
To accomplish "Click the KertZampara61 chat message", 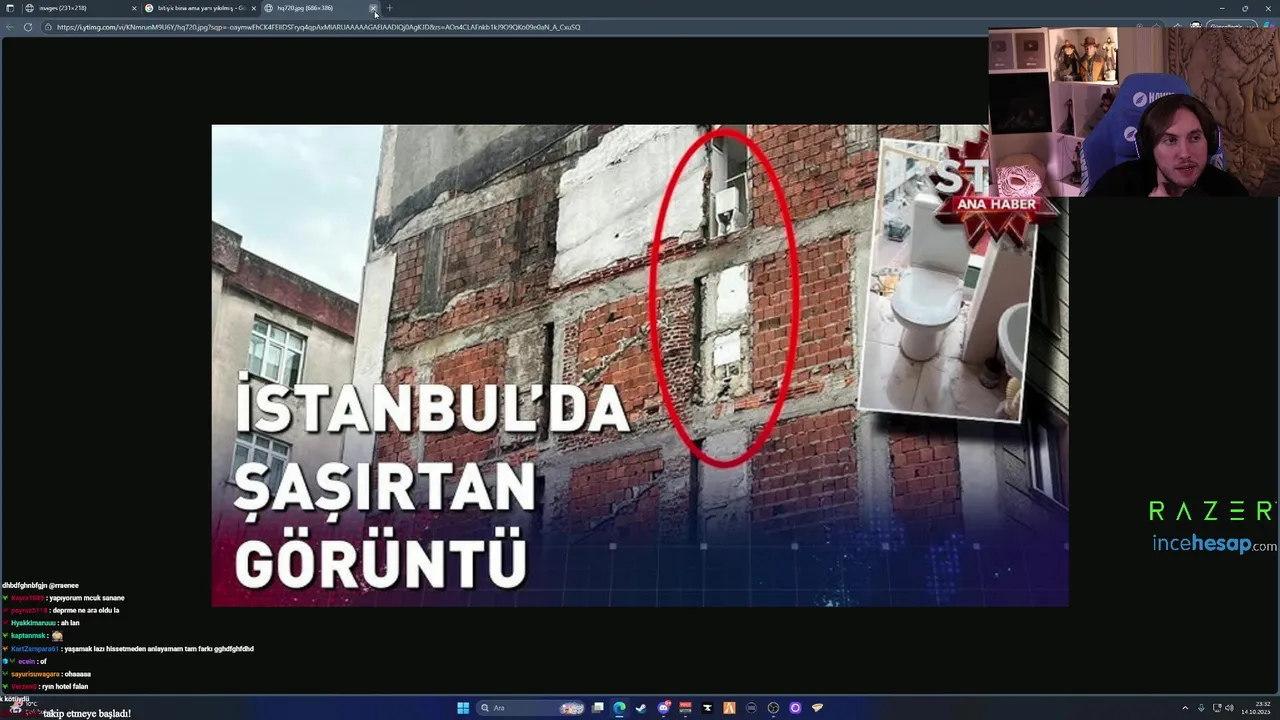I will point(129,649).
